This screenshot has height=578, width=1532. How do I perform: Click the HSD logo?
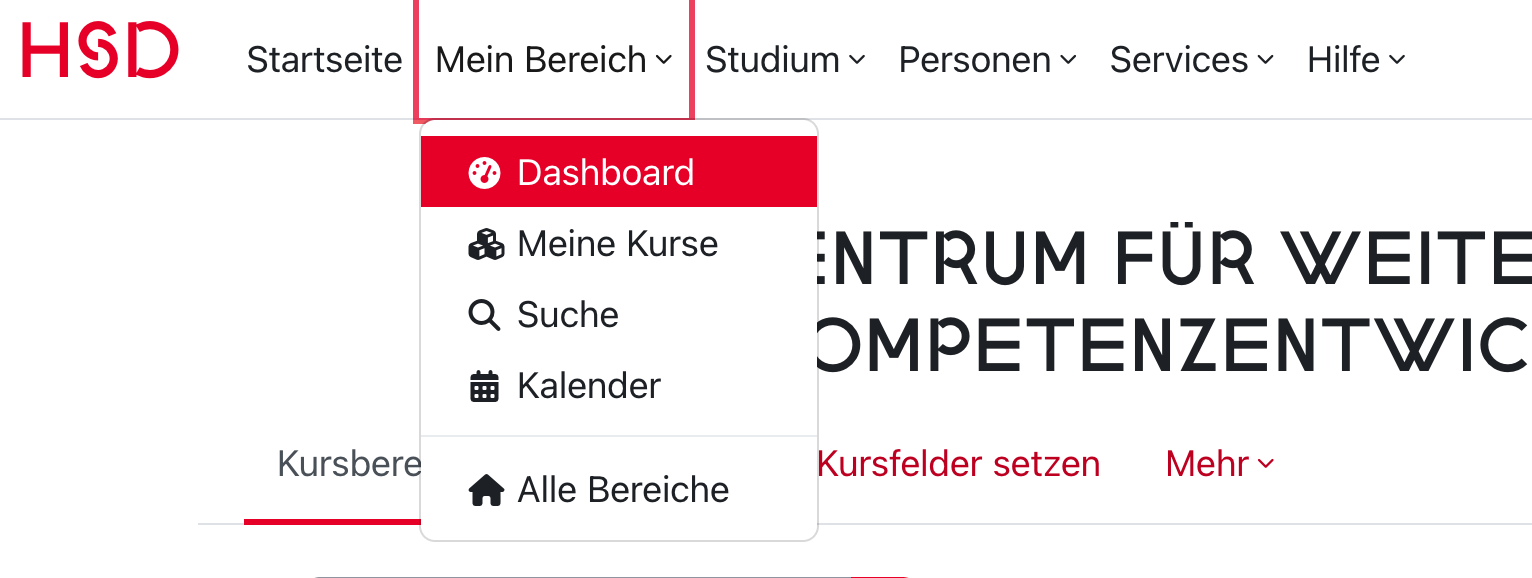[x=100, y=51]
